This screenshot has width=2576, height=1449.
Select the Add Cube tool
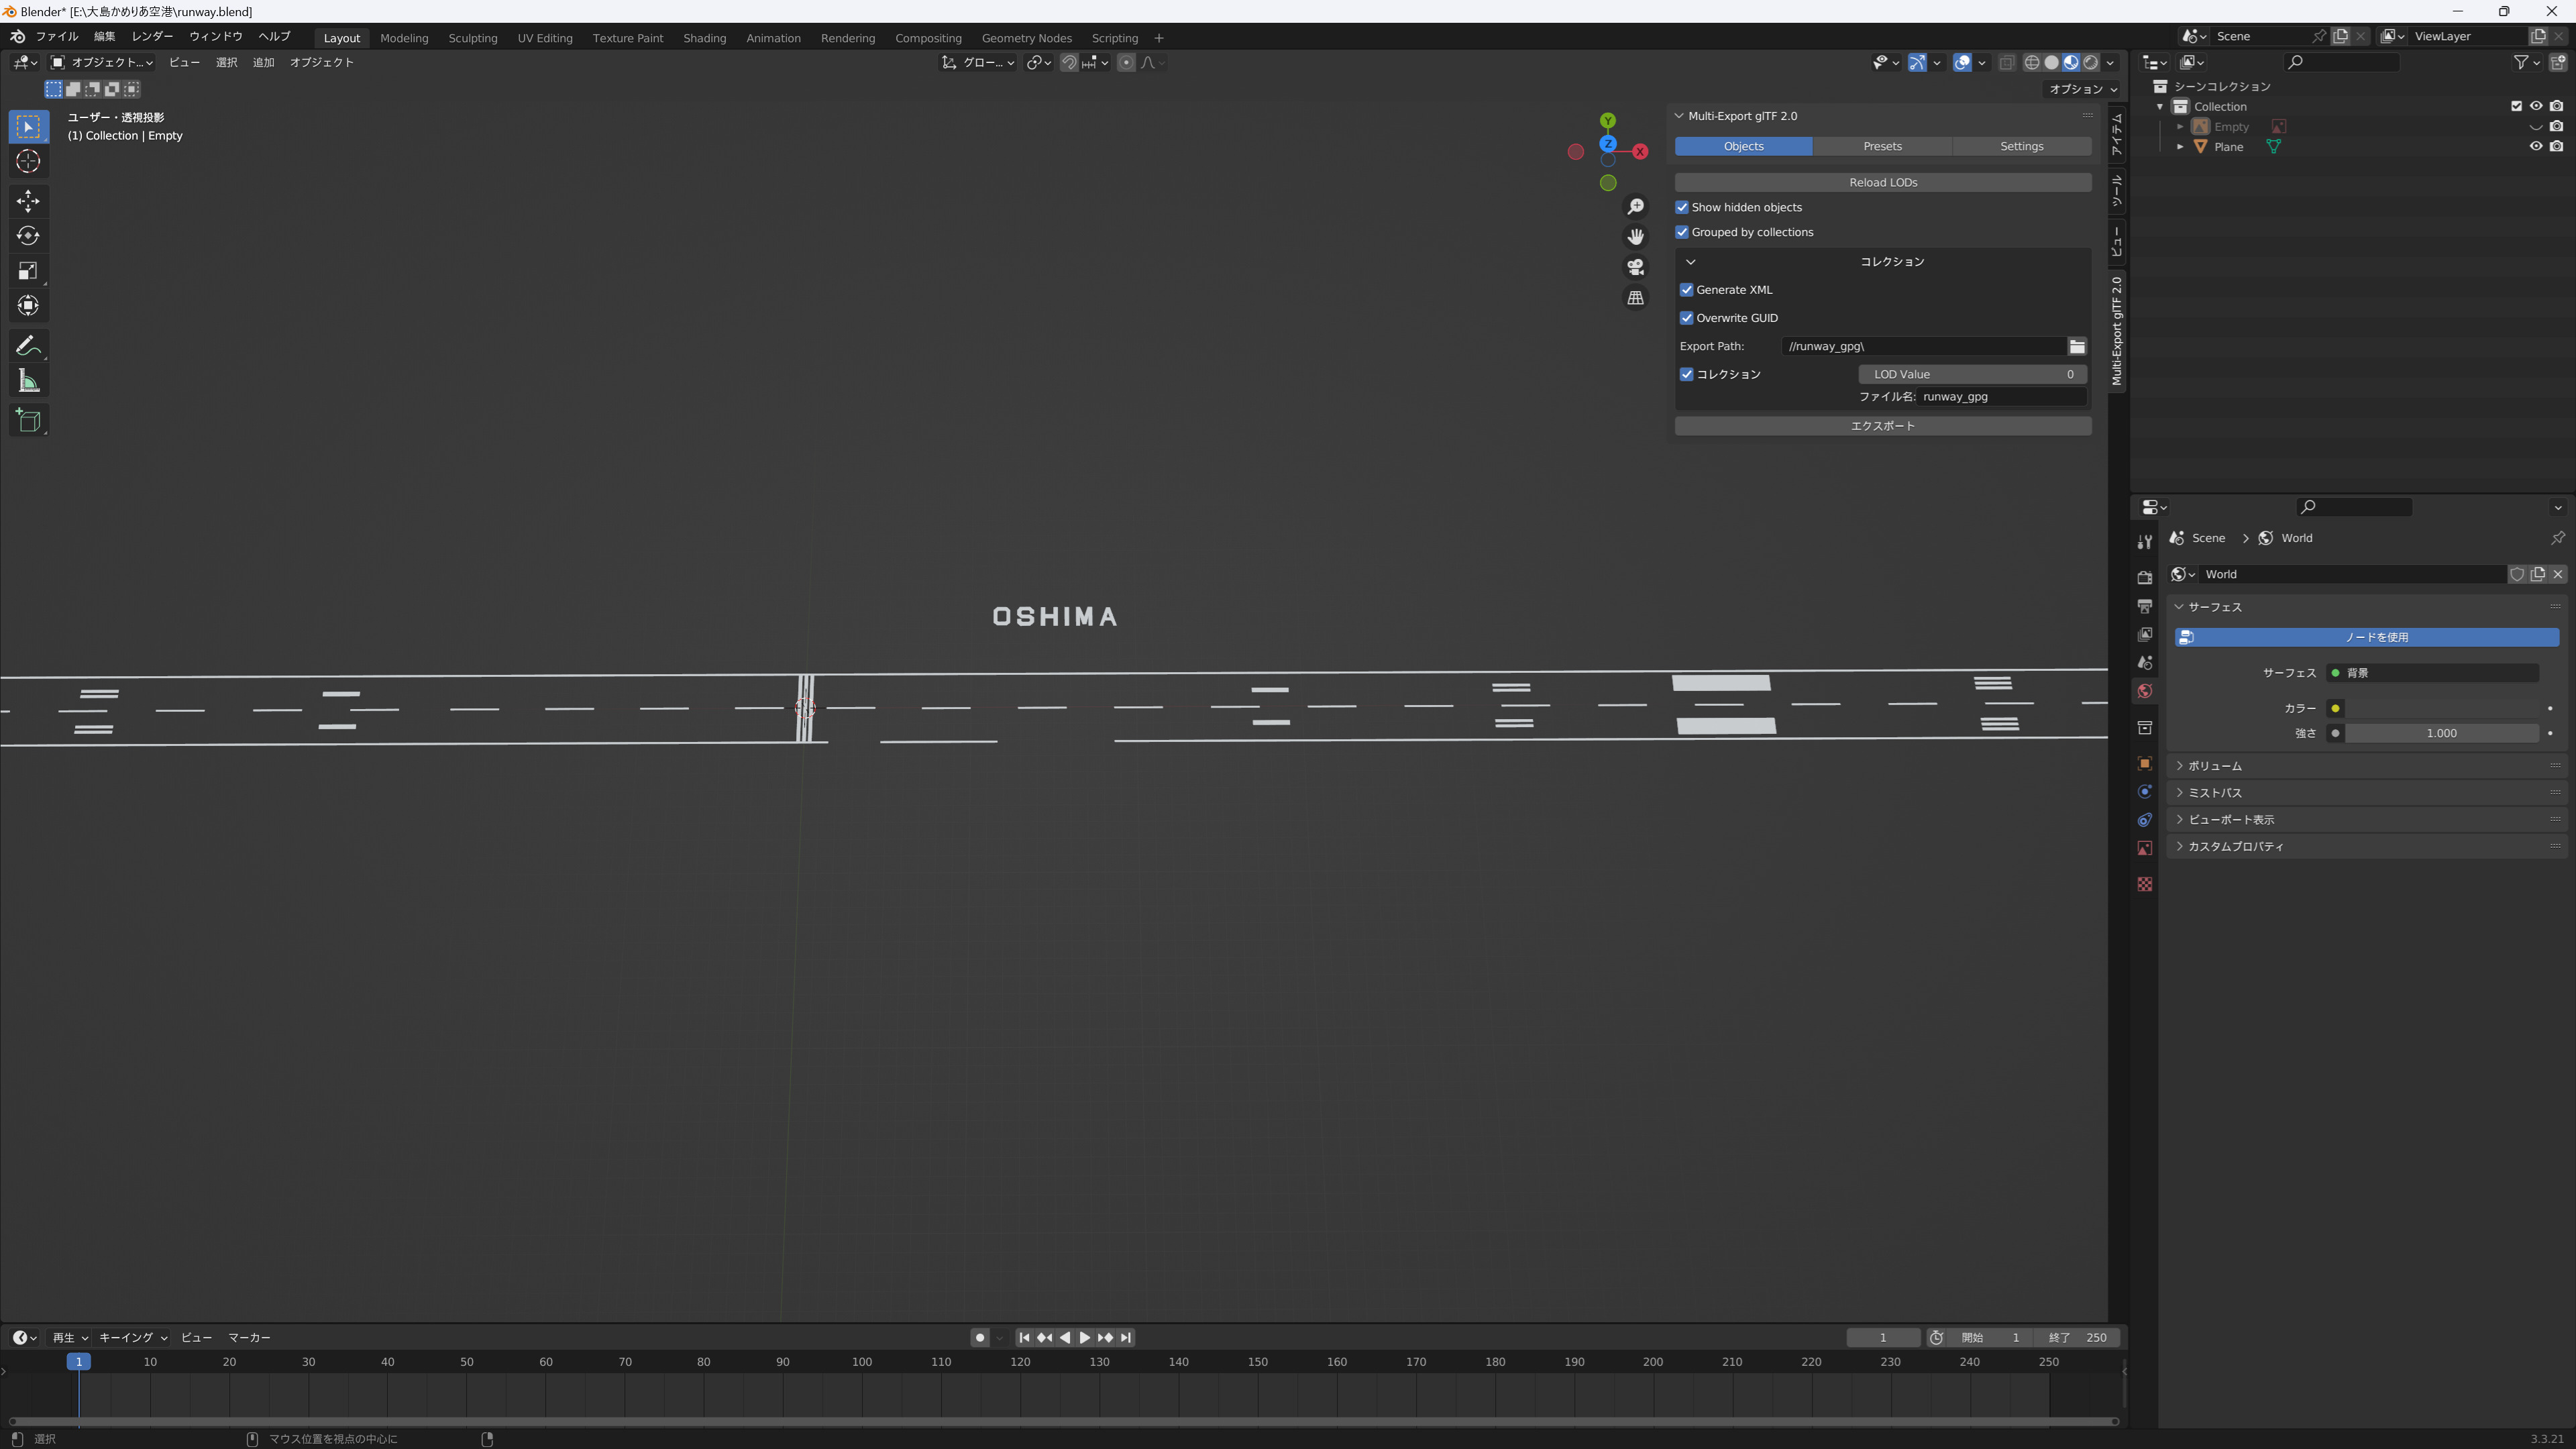coord(28,421)
